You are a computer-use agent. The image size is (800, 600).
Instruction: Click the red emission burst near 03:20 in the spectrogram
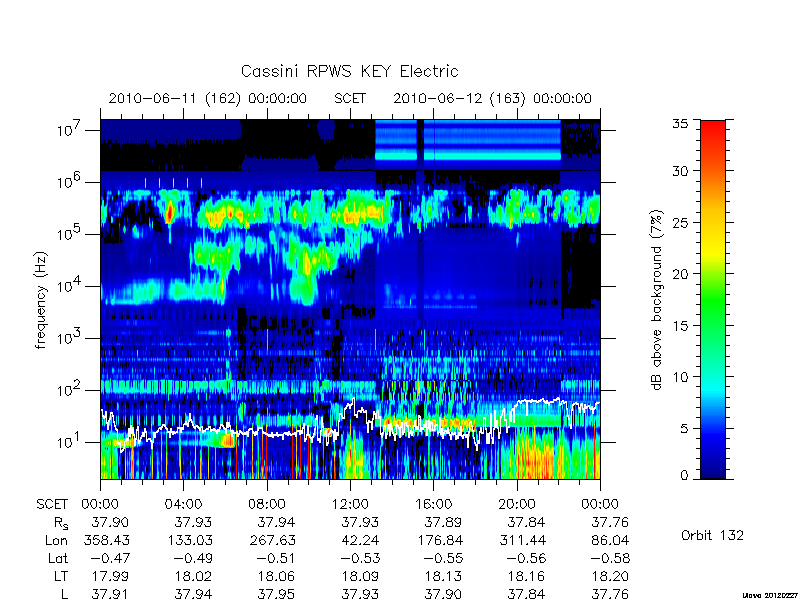pos(169,212)
